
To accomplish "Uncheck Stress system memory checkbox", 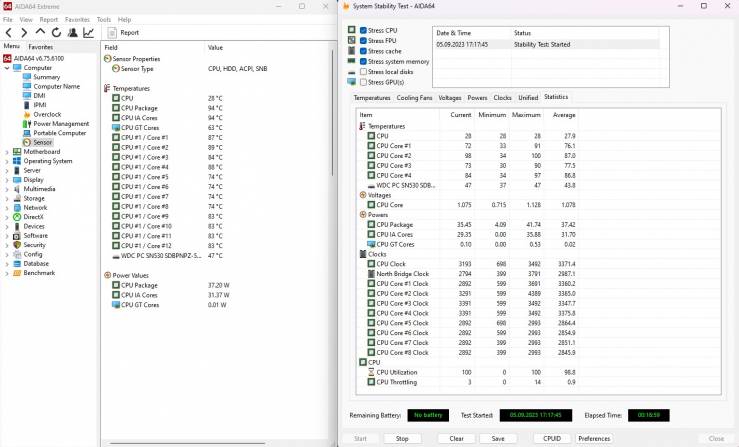I will (x=363, y=61).
